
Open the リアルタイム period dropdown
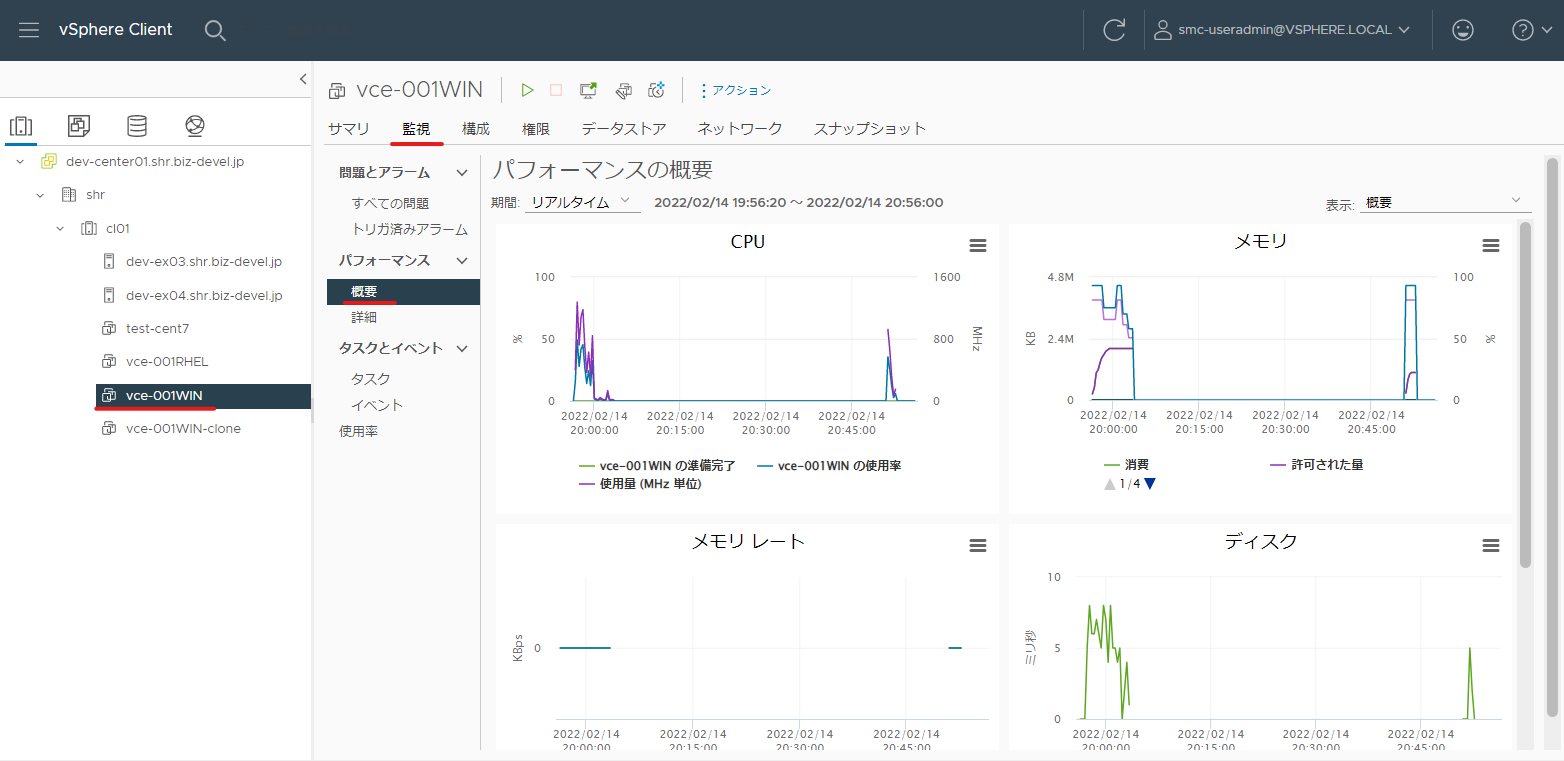(x=583, y=202)
